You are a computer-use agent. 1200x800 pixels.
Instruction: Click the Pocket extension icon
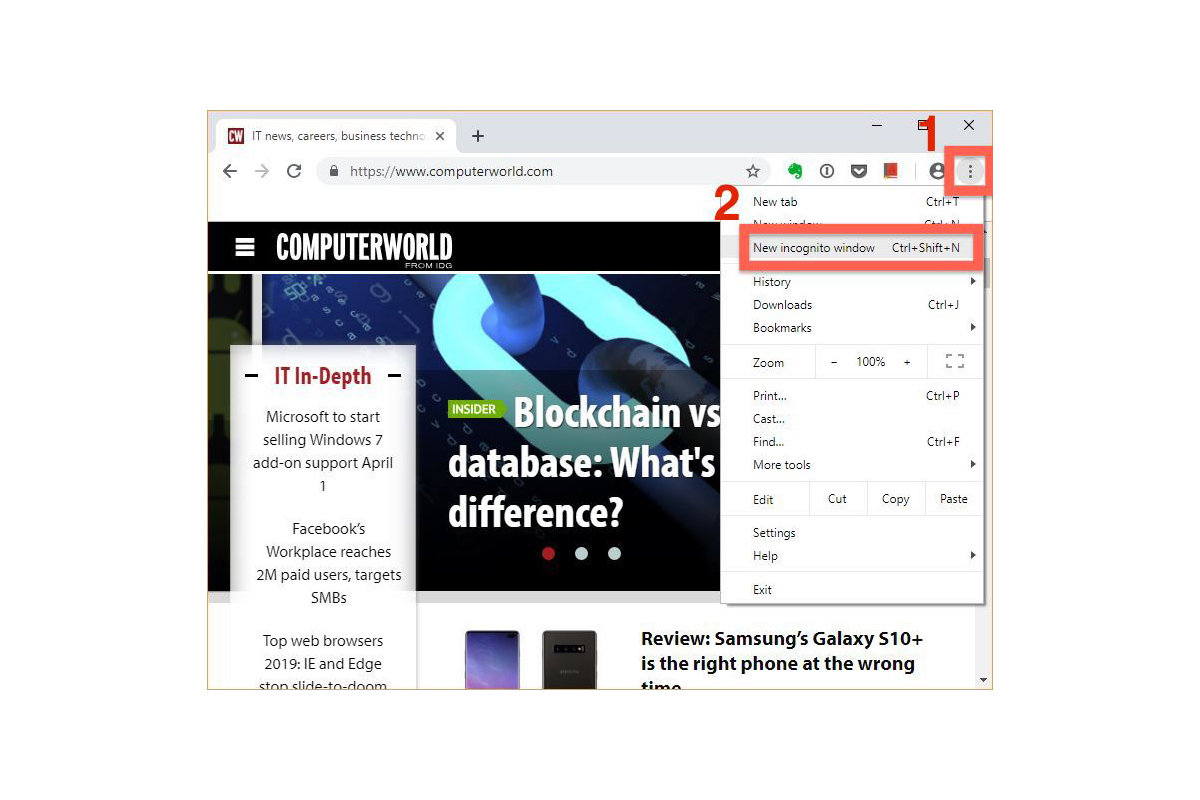tap(859, 171)
